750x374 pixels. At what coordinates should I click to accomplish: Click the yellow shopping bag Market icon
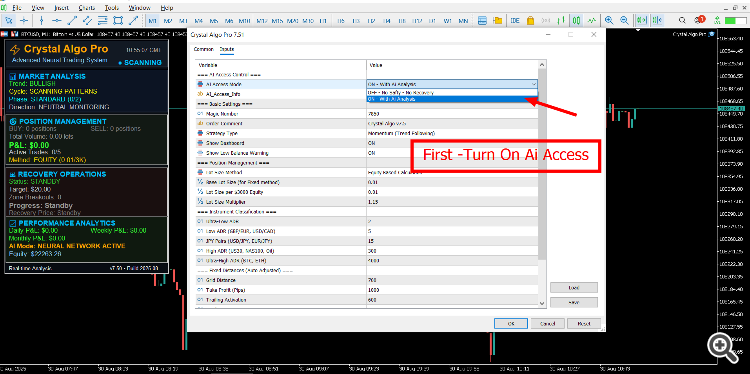point(530,21)
